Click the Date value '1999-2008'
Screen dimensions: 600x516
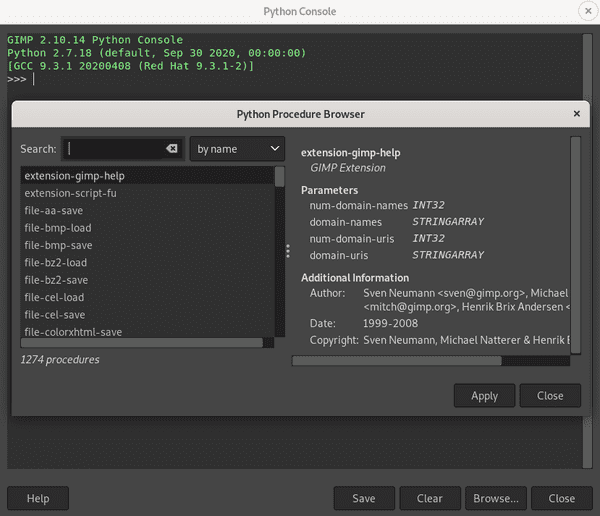(x=390, y=323)
